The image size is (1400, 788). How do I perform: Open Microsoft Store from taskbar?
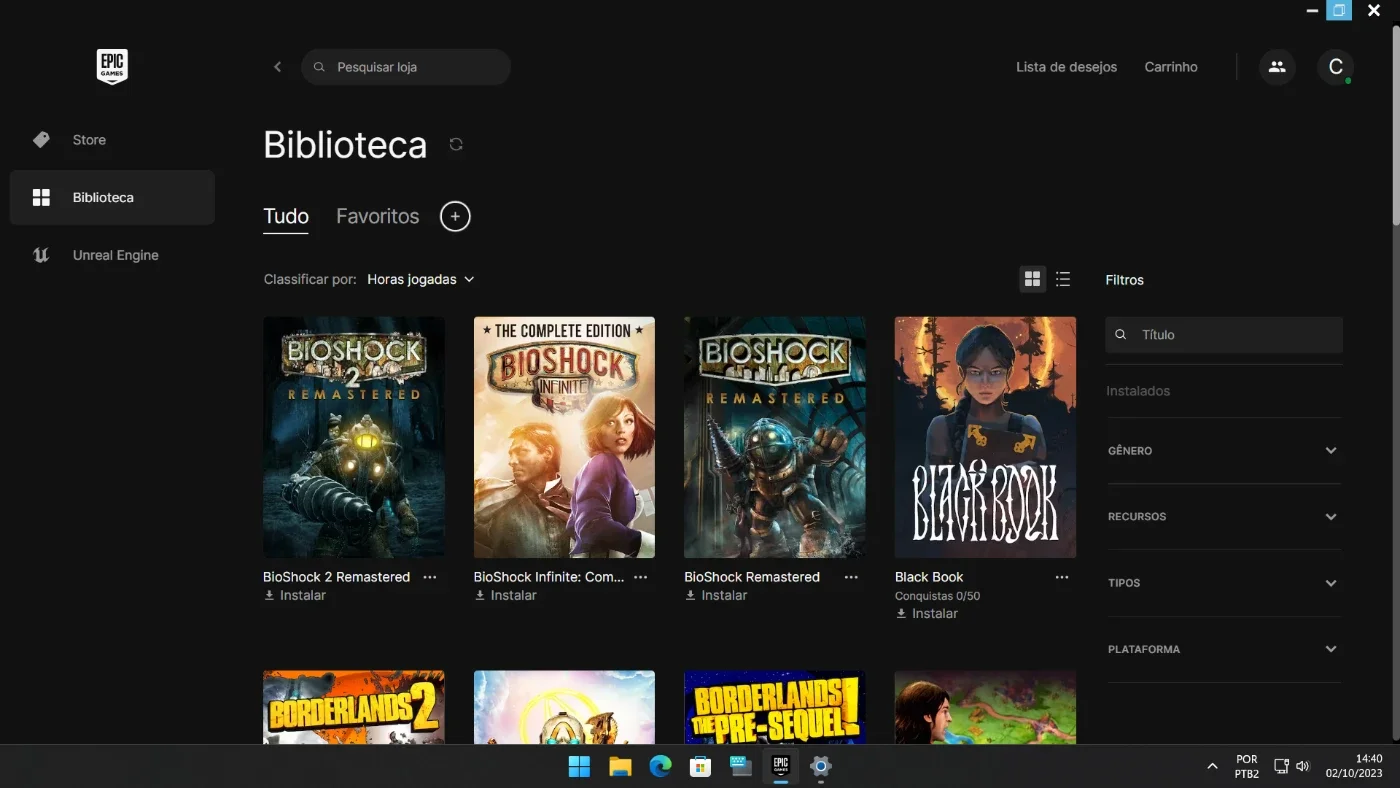click(x=700, y=767)
